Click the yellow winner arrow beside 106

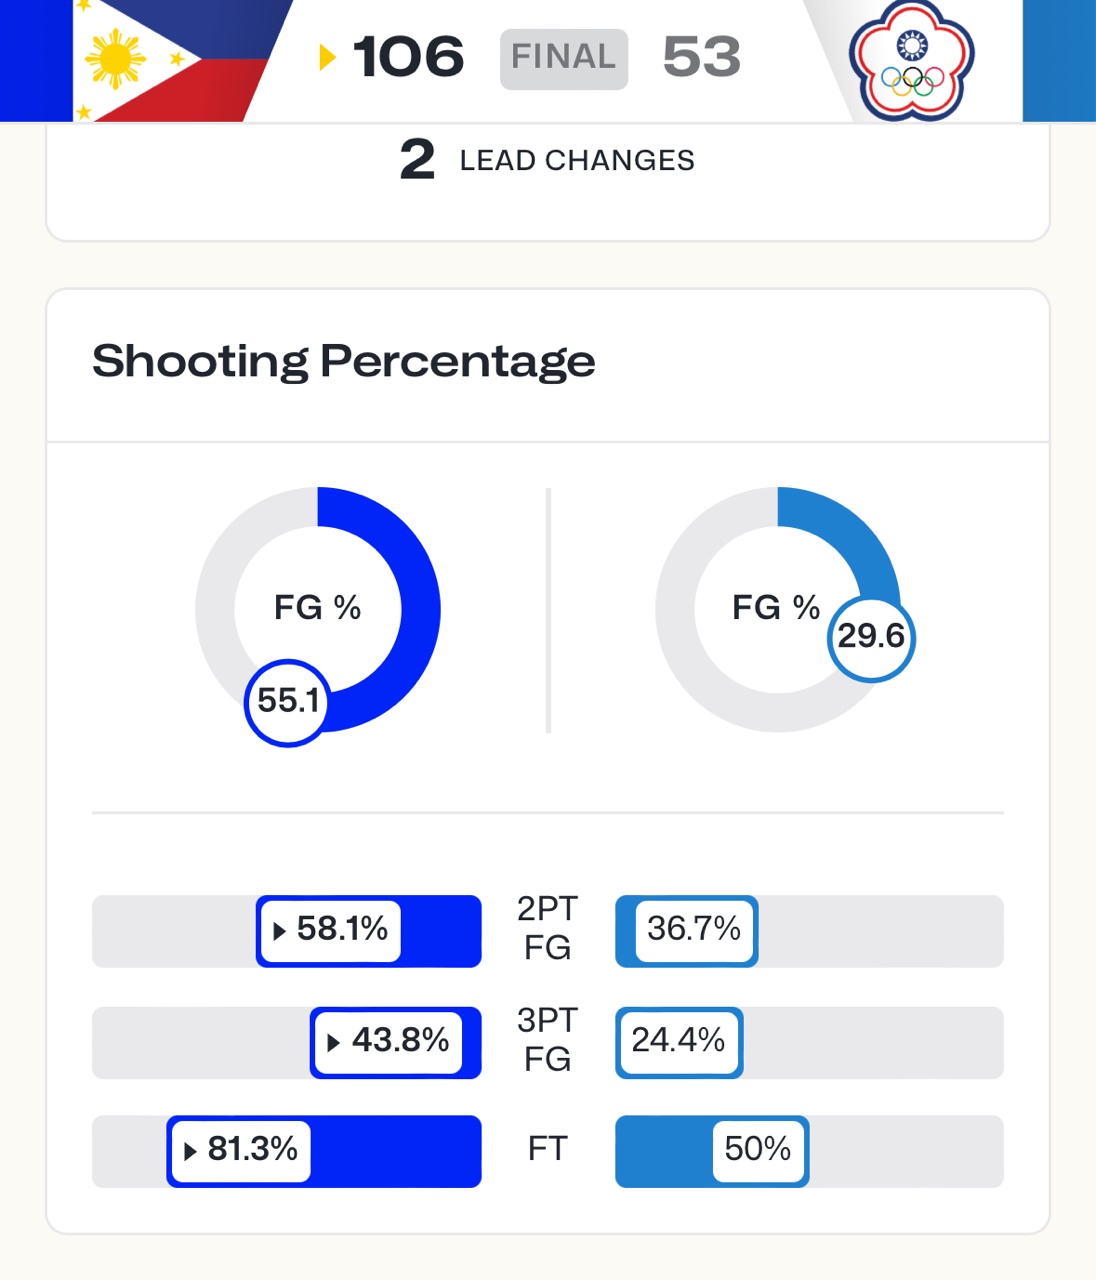[326, 57]
